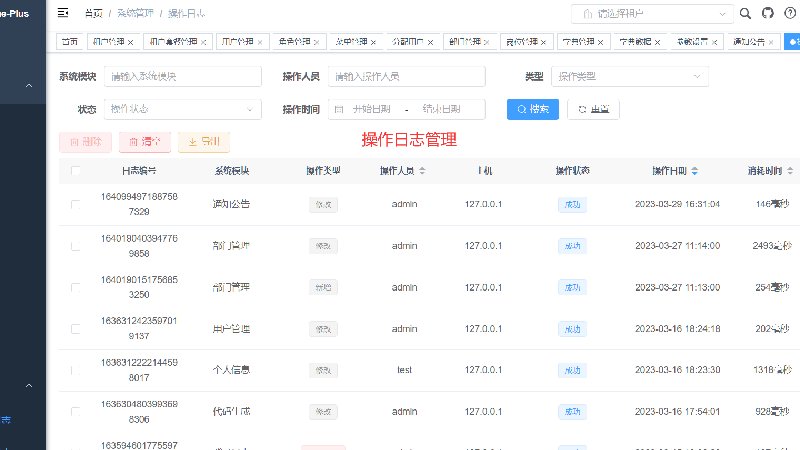Sort by 操作人员 column arrows
The height and width of the screenshot is (450, 800).
coord(422,171)
